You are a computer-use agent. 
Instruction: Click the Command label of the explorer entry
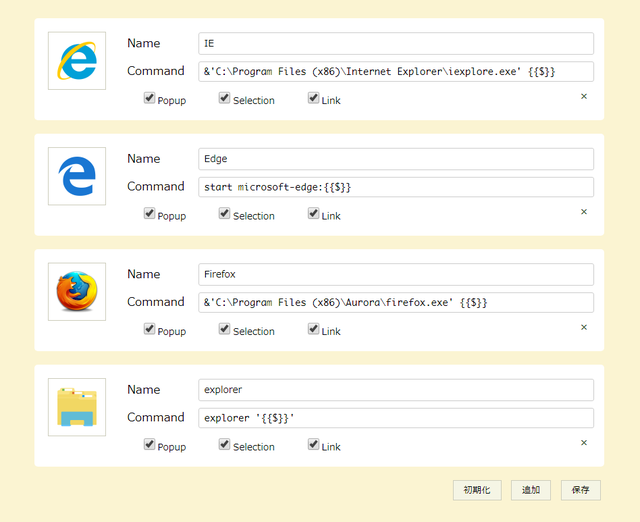click(156, 418)
